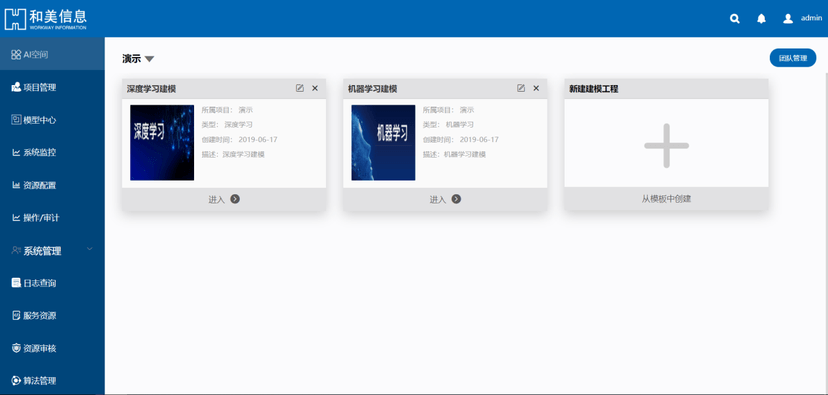Click the arrow icon beside 进入 on 机器学习 card
828x395 pixels.
456,199
